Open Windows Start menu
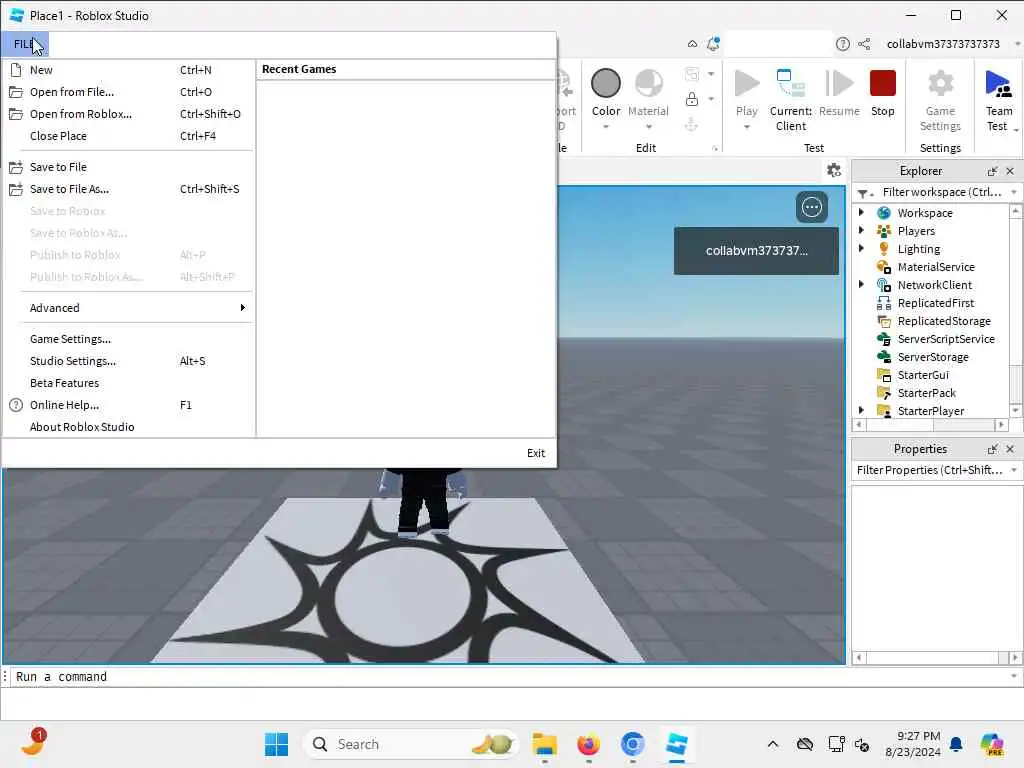This screenshot has height=768, width=1024. tap(276, 744)
